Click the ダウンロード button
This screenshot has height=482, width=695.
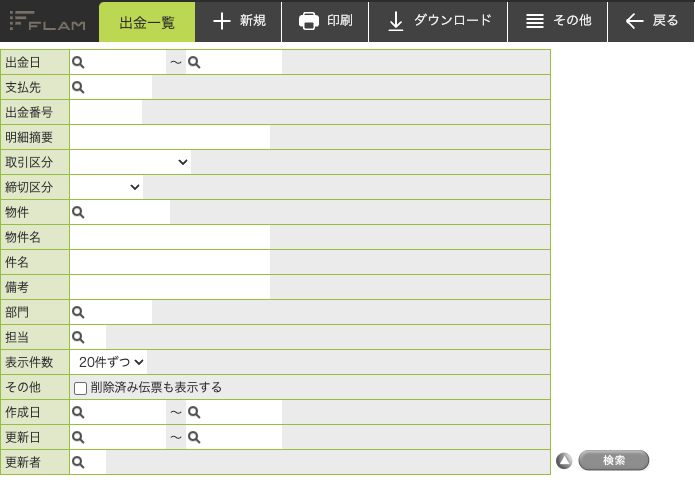438,21
